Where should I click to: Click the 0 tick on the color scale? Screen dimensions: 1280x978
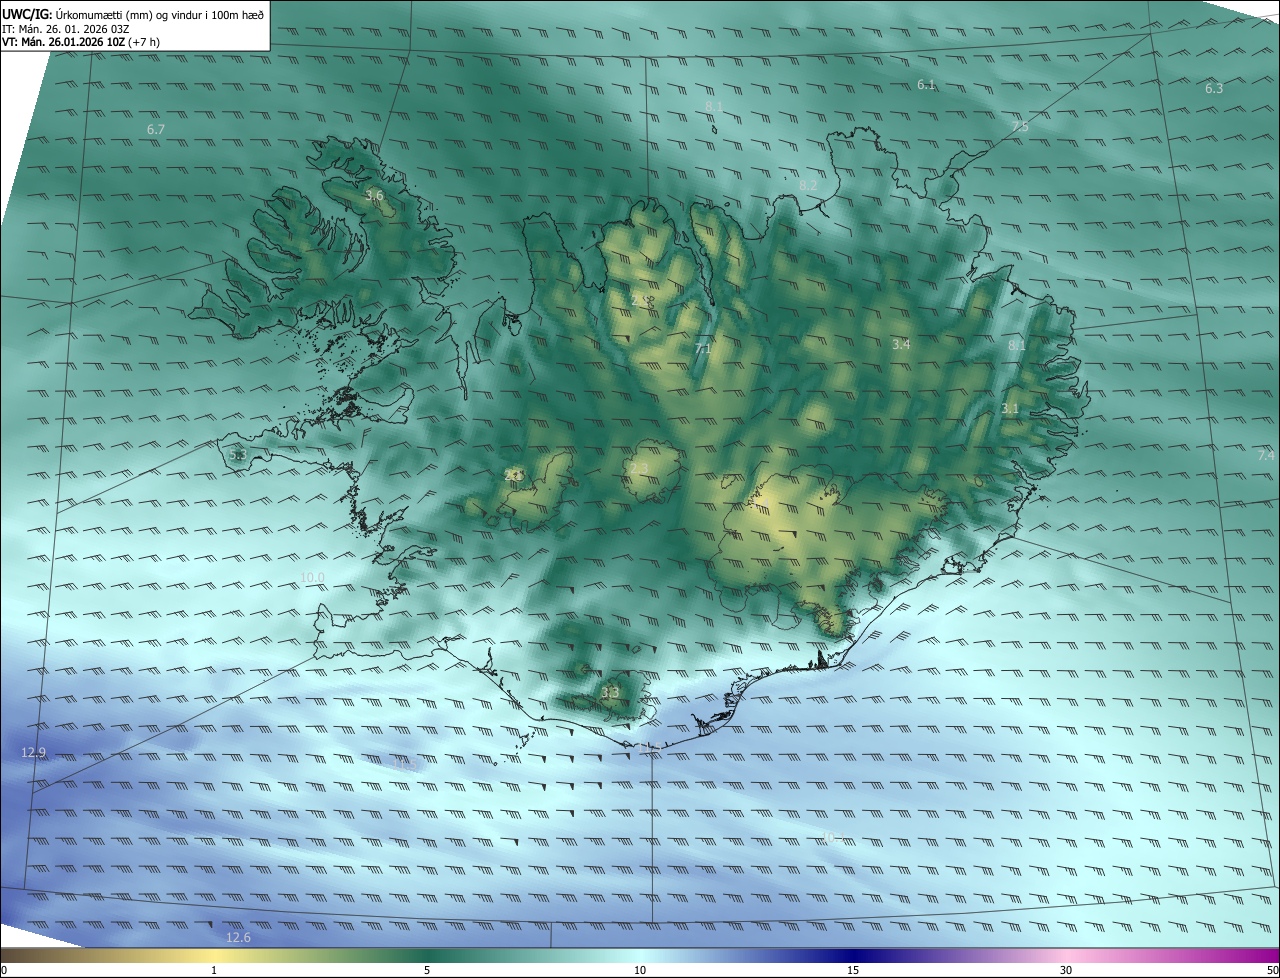pyautogui.click(x=4, y=970)
